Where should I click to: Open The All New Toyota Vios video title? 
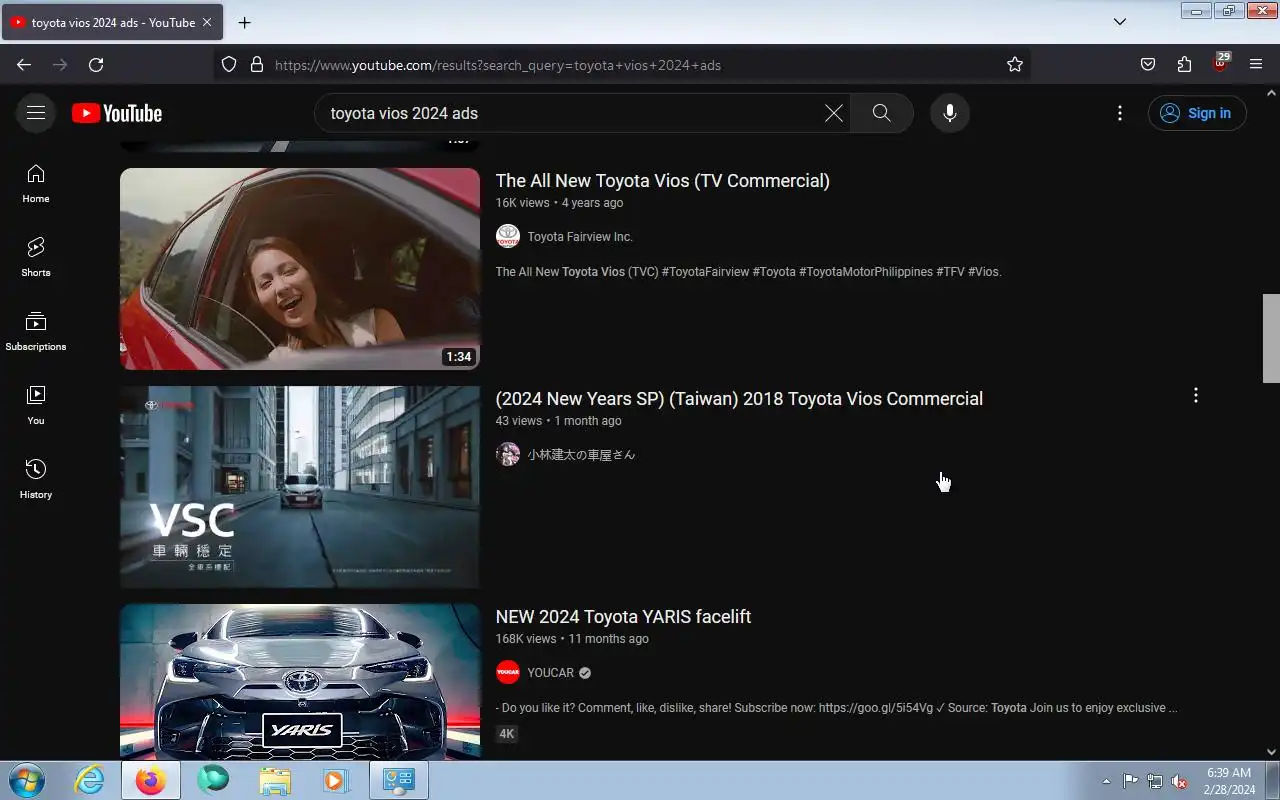(x=663, y=181)
